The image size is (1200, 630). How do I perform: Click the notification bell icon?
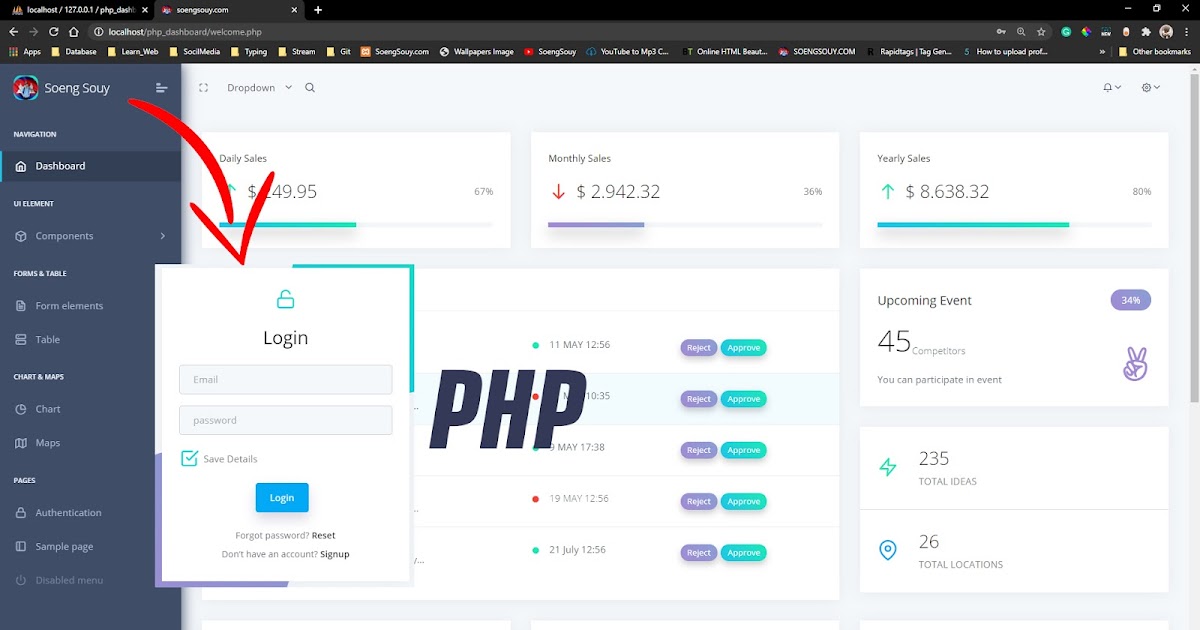(1106, 87)
